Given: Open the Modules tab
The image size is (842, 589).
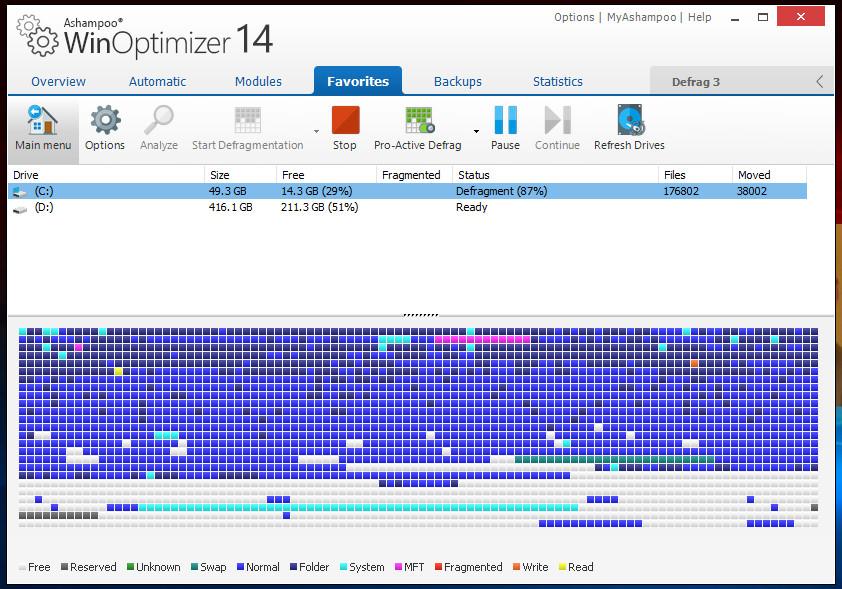Looking at the screenshot, I should tap(258, 82).
